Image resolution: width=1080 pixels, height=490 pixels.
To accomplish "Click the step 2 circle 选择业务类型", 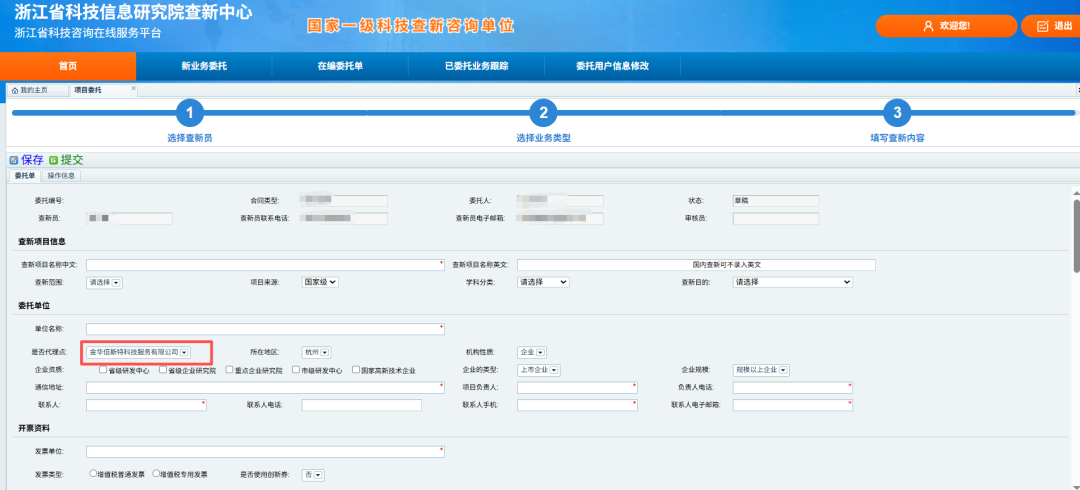I will coord(542,113).
